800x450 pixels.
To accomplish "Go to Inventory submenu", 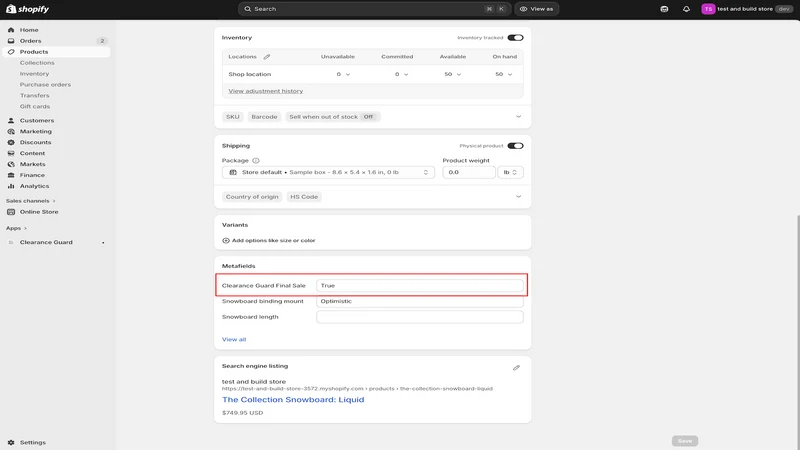I will [x=35, y=73].
